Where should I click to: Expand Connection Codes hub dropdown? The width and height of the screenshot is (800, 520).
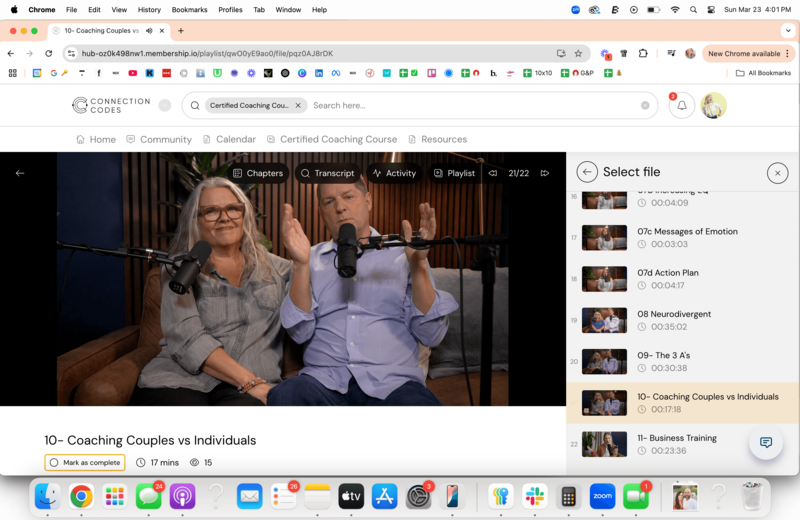(164, 105)
